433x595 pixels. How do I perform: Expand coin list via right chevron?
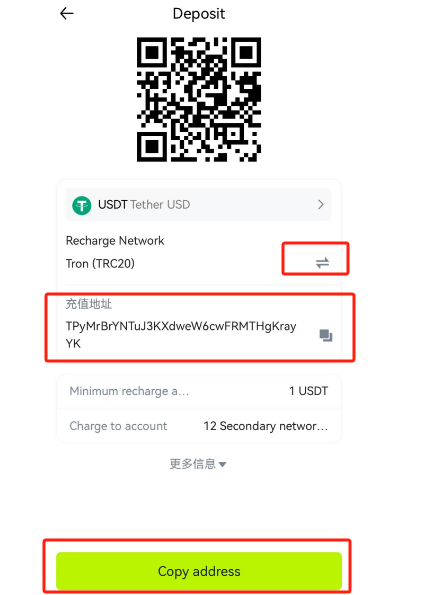pos(321,205)
